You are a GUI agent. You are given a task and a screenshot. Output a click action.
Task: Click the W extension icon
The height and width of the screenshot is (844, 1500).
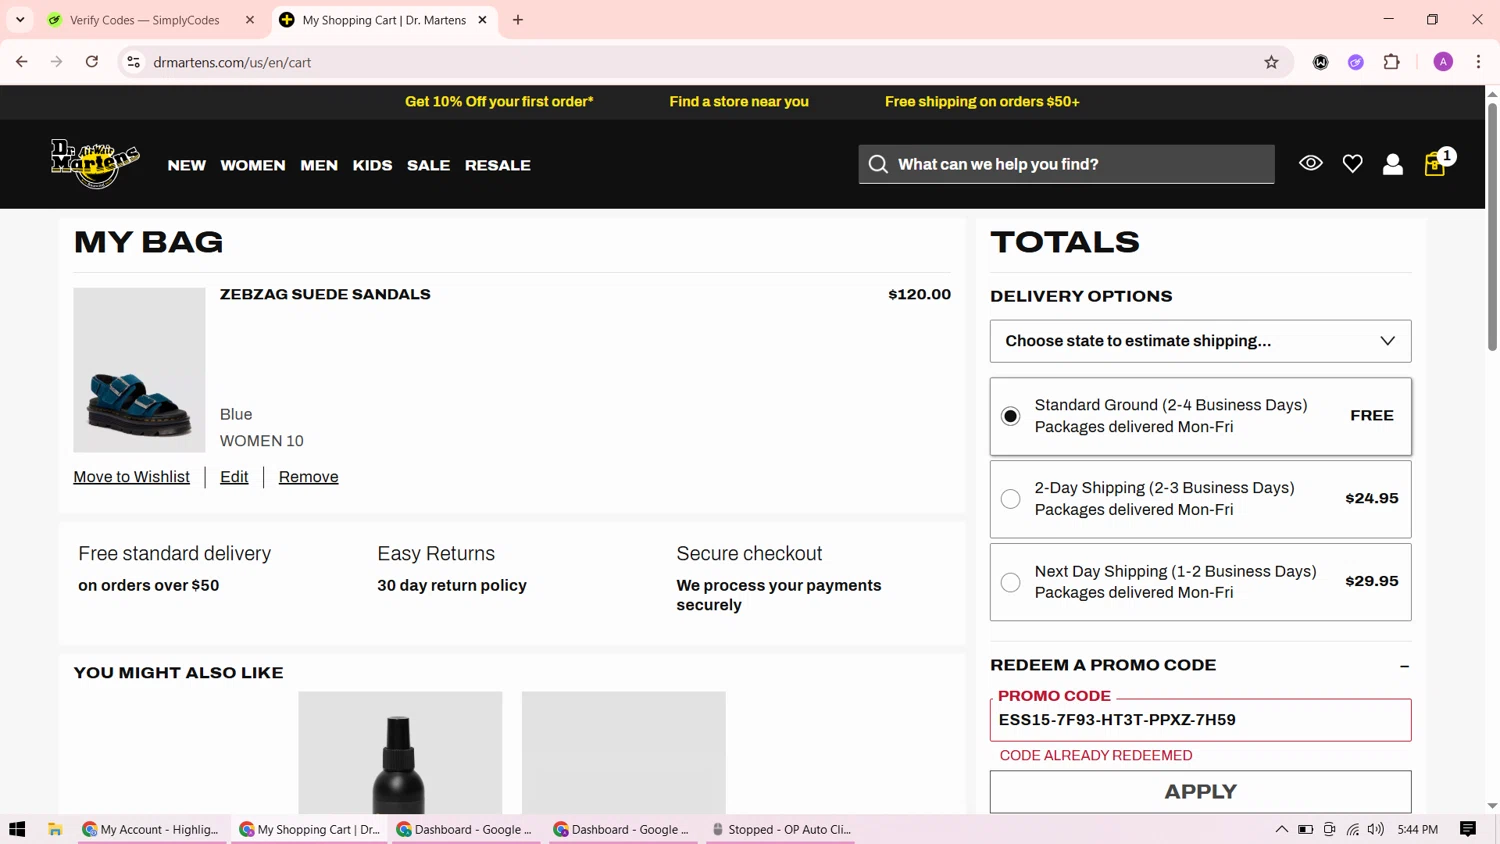(1321, 62)
